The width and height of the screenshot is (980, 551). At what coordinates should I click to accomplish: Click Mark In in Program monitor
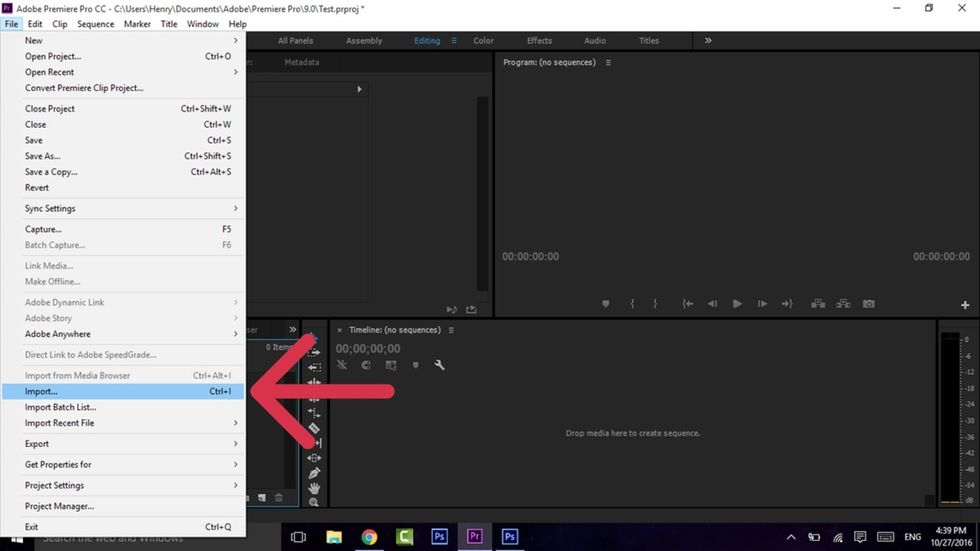click(x=632, y=304)
